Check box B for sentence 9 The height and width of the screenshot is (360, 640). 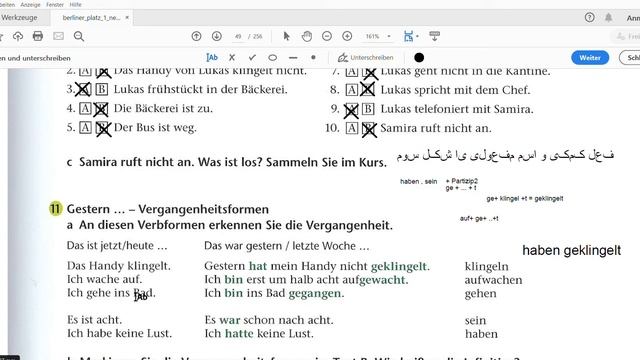368,109
